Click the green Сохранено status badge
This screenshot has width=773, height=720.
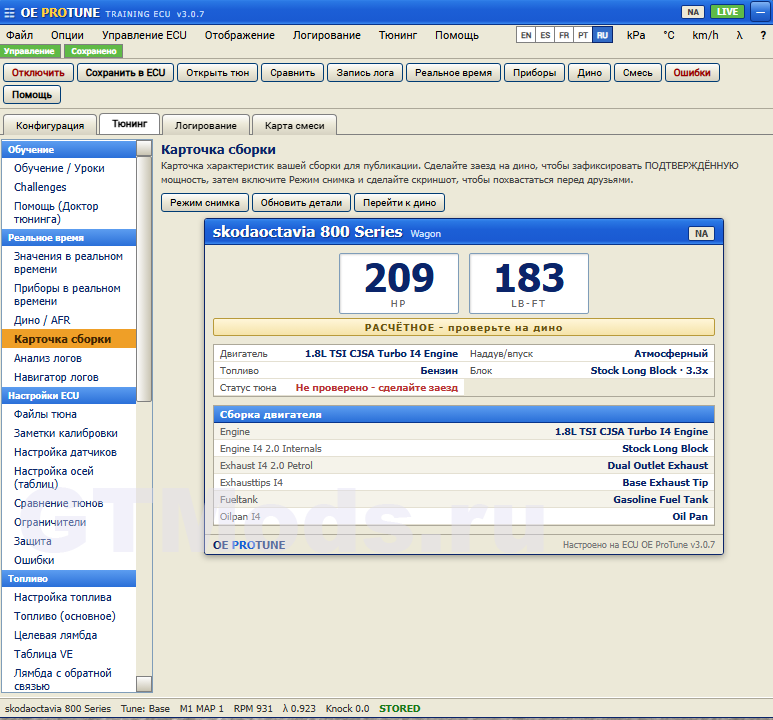94,51
